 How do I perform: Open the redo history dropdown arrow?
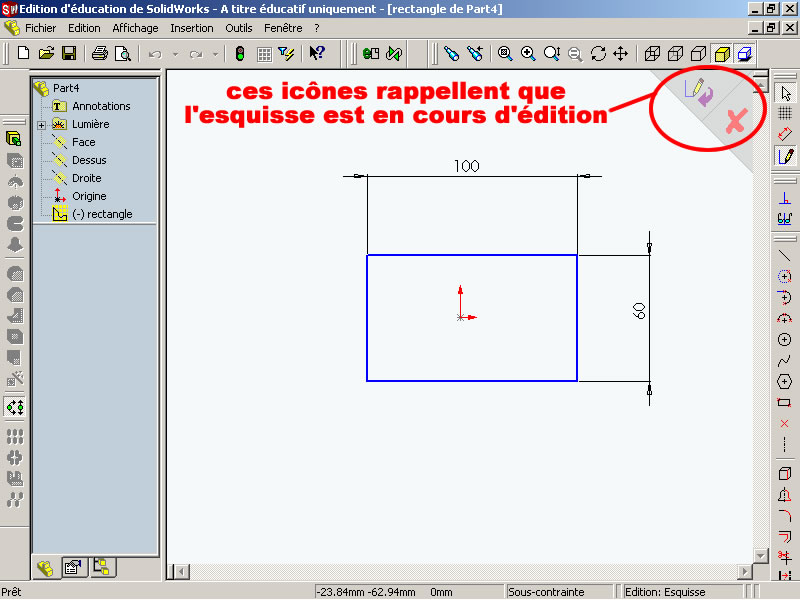[x=215, y=54]
